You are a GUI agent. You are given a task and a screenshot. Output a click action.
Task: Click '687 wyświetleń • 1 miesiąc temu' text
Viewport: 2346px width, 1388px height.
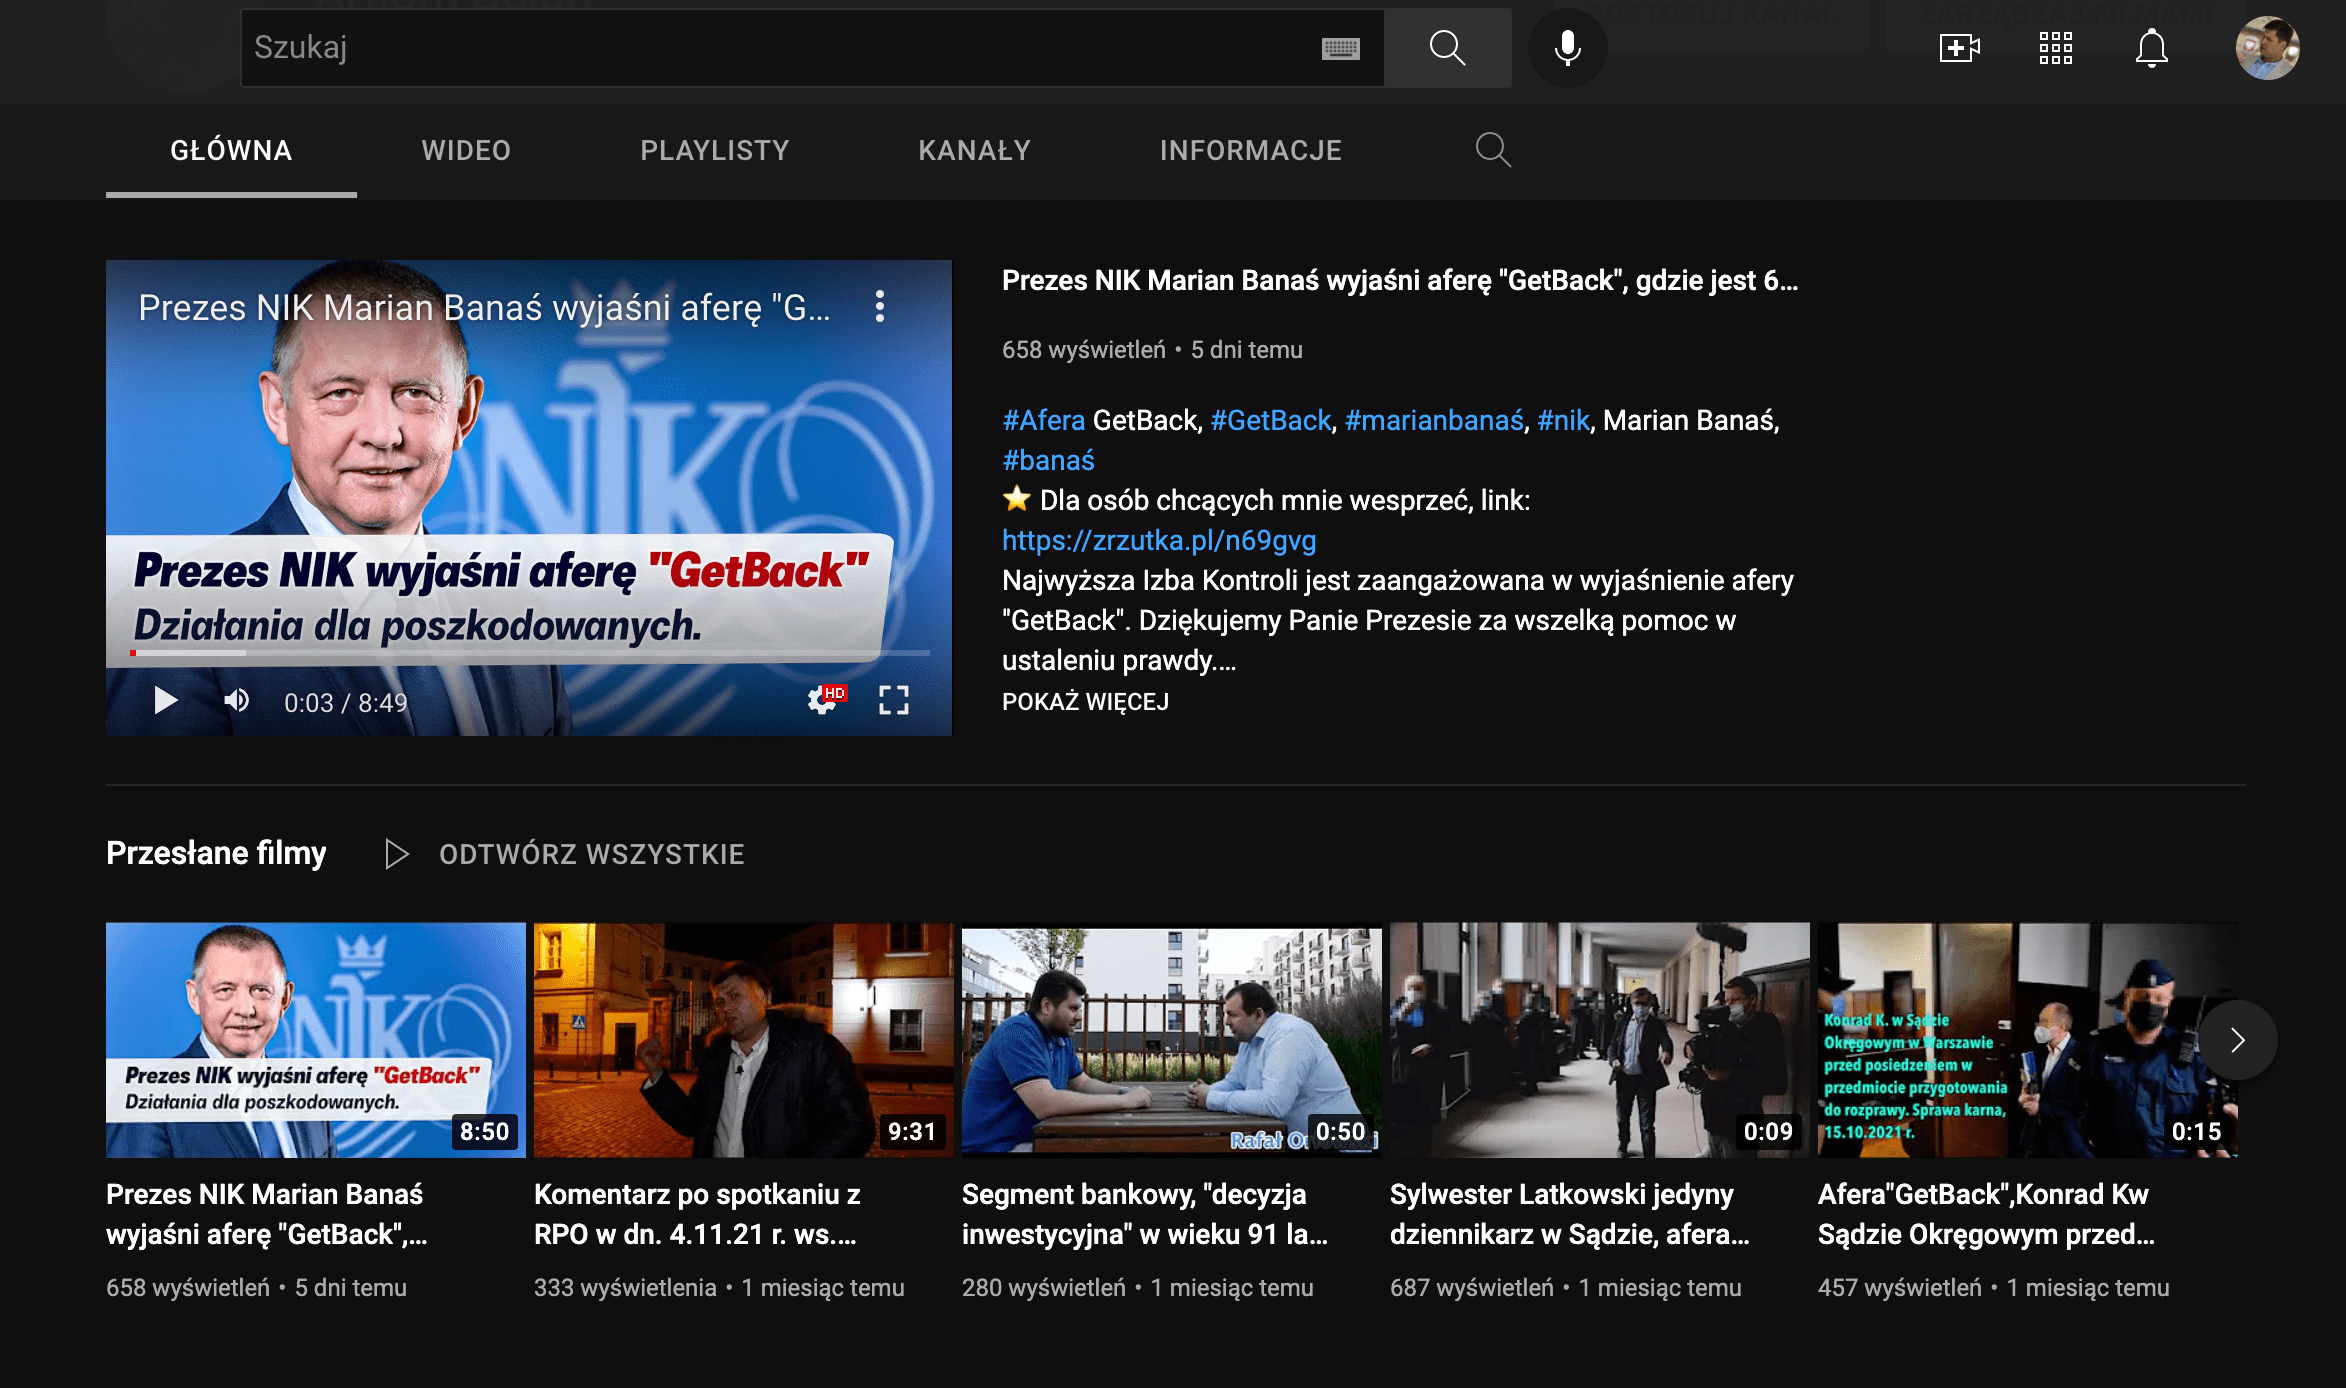pos(1566,1288)
